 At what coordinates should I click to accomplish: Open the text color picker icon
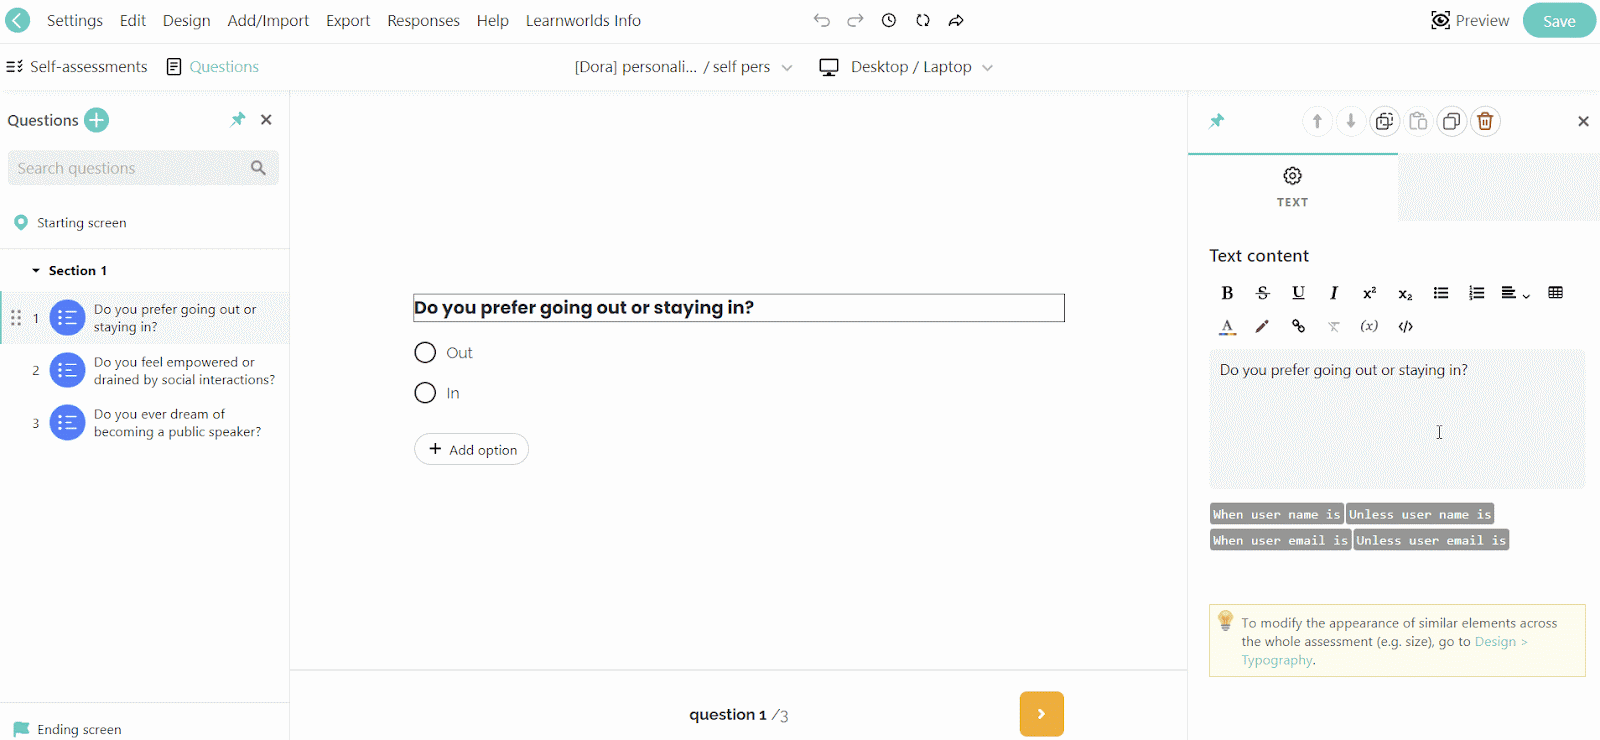(1227, 326)
